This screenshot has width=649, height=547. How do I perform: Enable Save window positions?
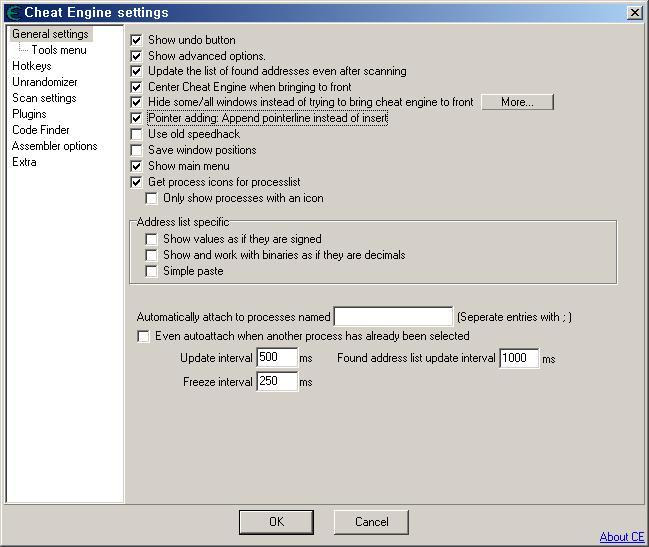(x=136, y=150)
